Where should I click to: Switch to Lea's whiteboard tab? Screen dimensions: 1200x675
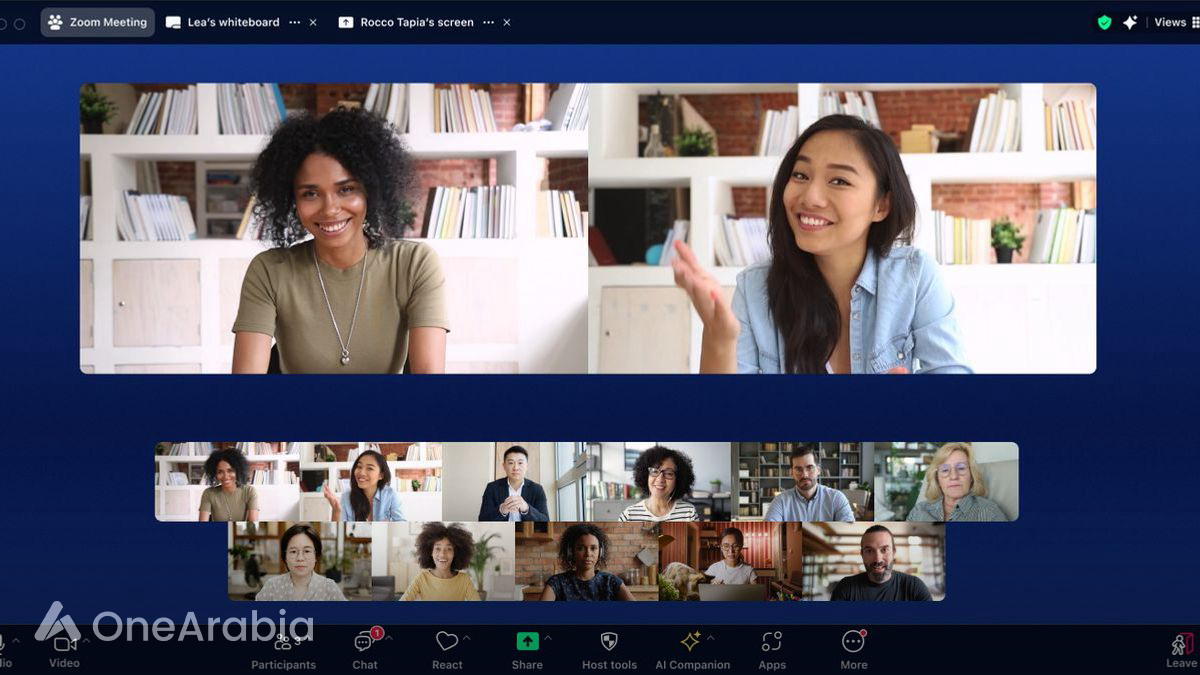coord(232,22)
